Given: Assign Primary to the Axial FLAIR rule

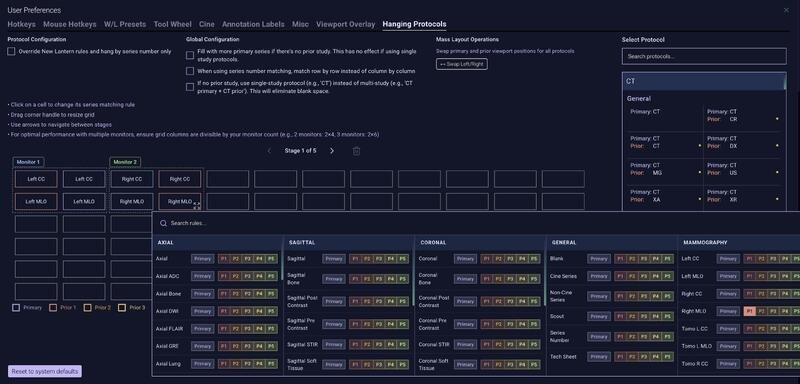Looking at the screenshot, I should (203, 329).
